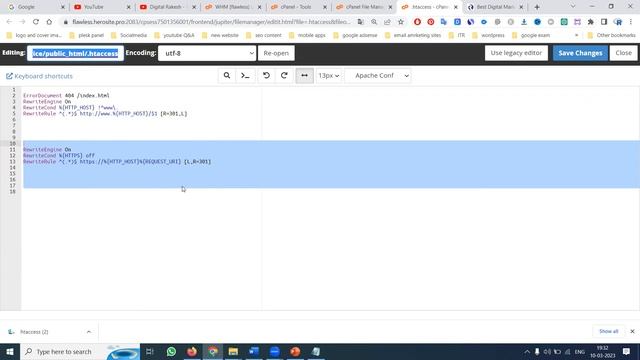
Task: Open the tab search chevron
Action: pos(573,7)
